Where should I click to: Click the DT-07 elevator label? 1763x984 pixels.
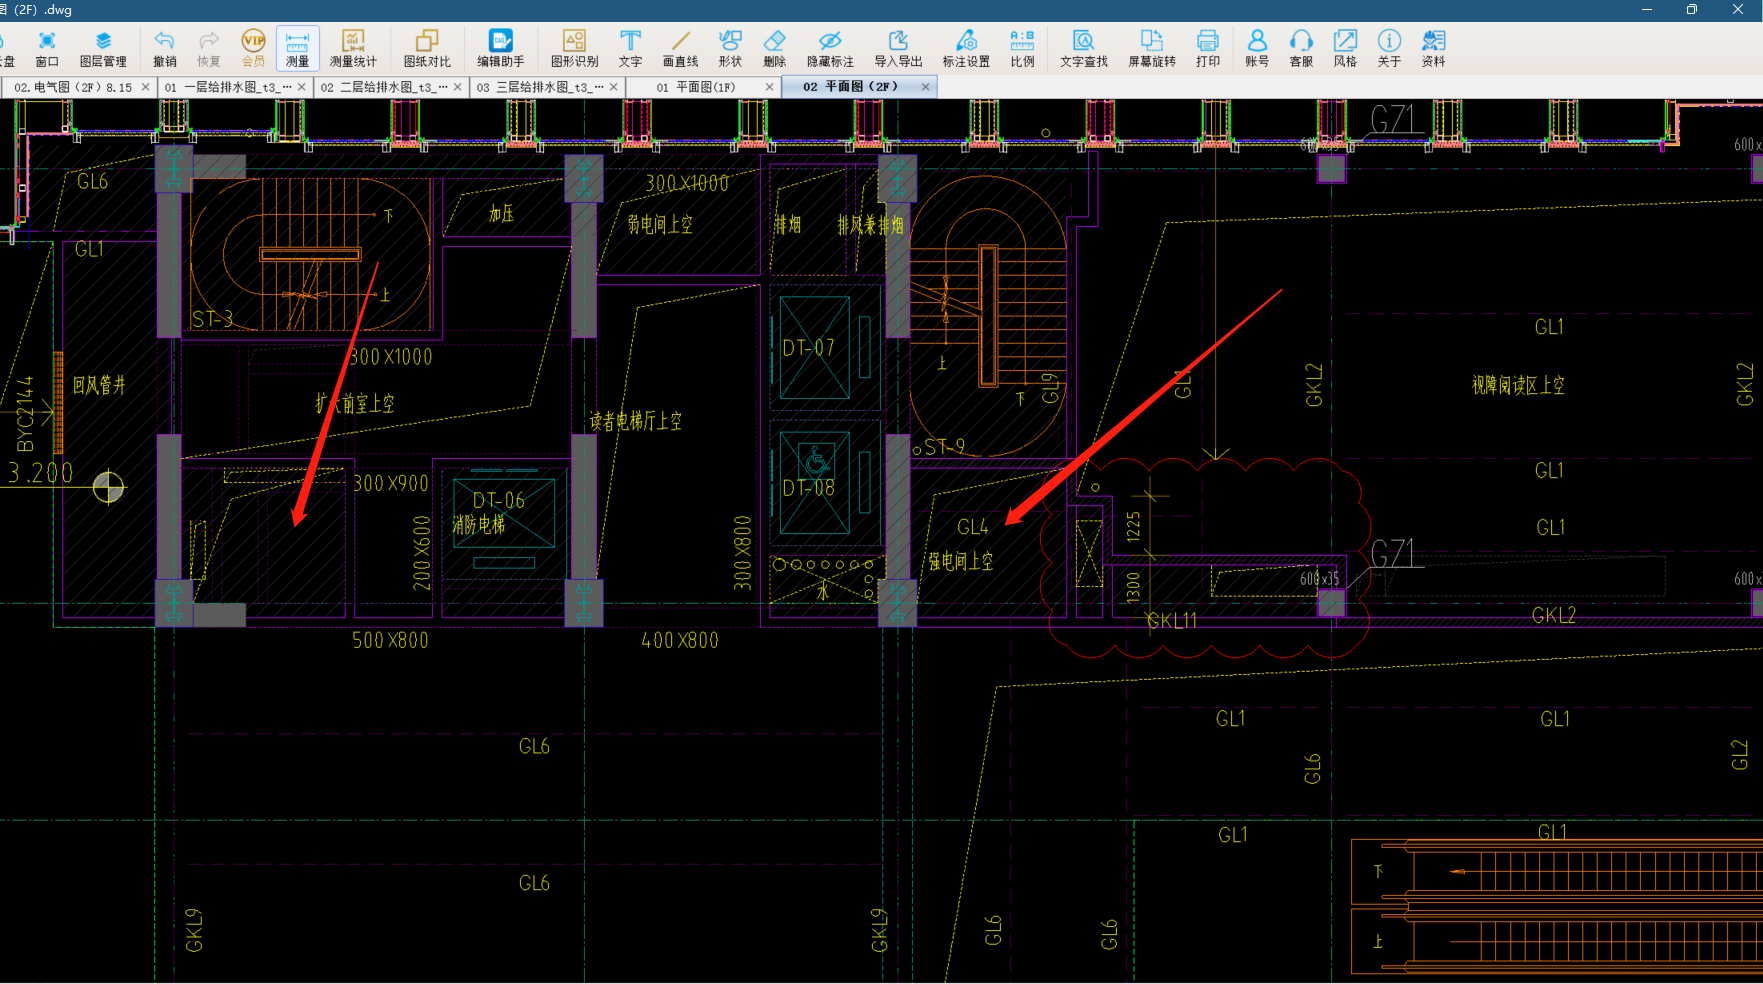[x=808, y=348]
